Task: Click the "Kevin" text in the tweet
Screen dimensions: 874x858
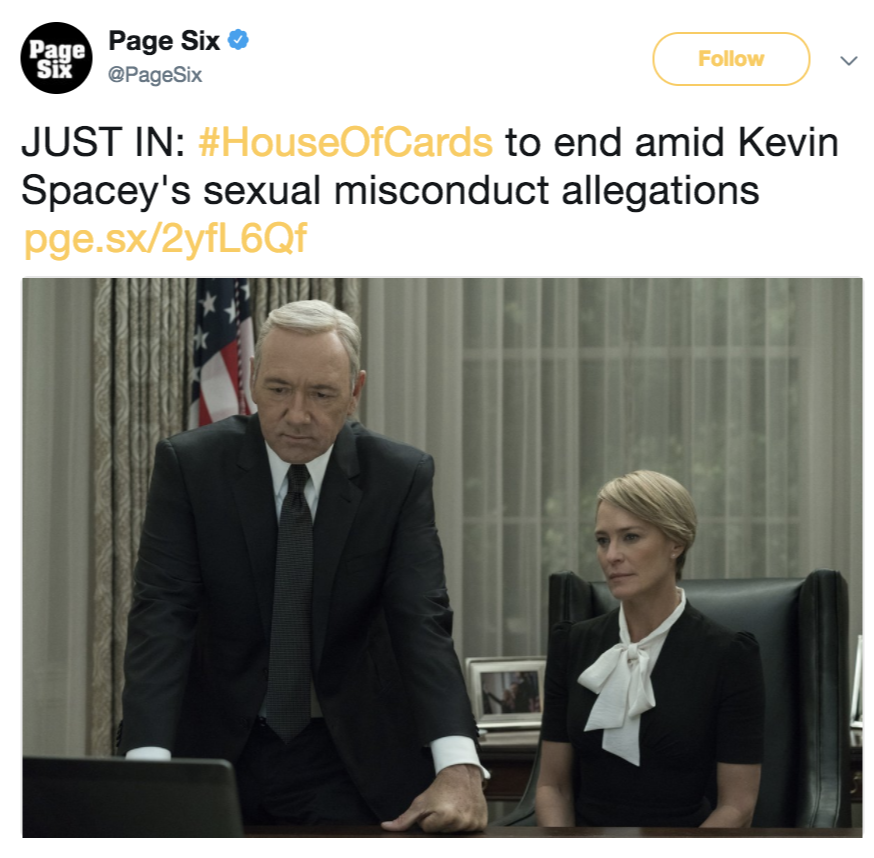Action: pyautogui.click(x=788, y=143)
